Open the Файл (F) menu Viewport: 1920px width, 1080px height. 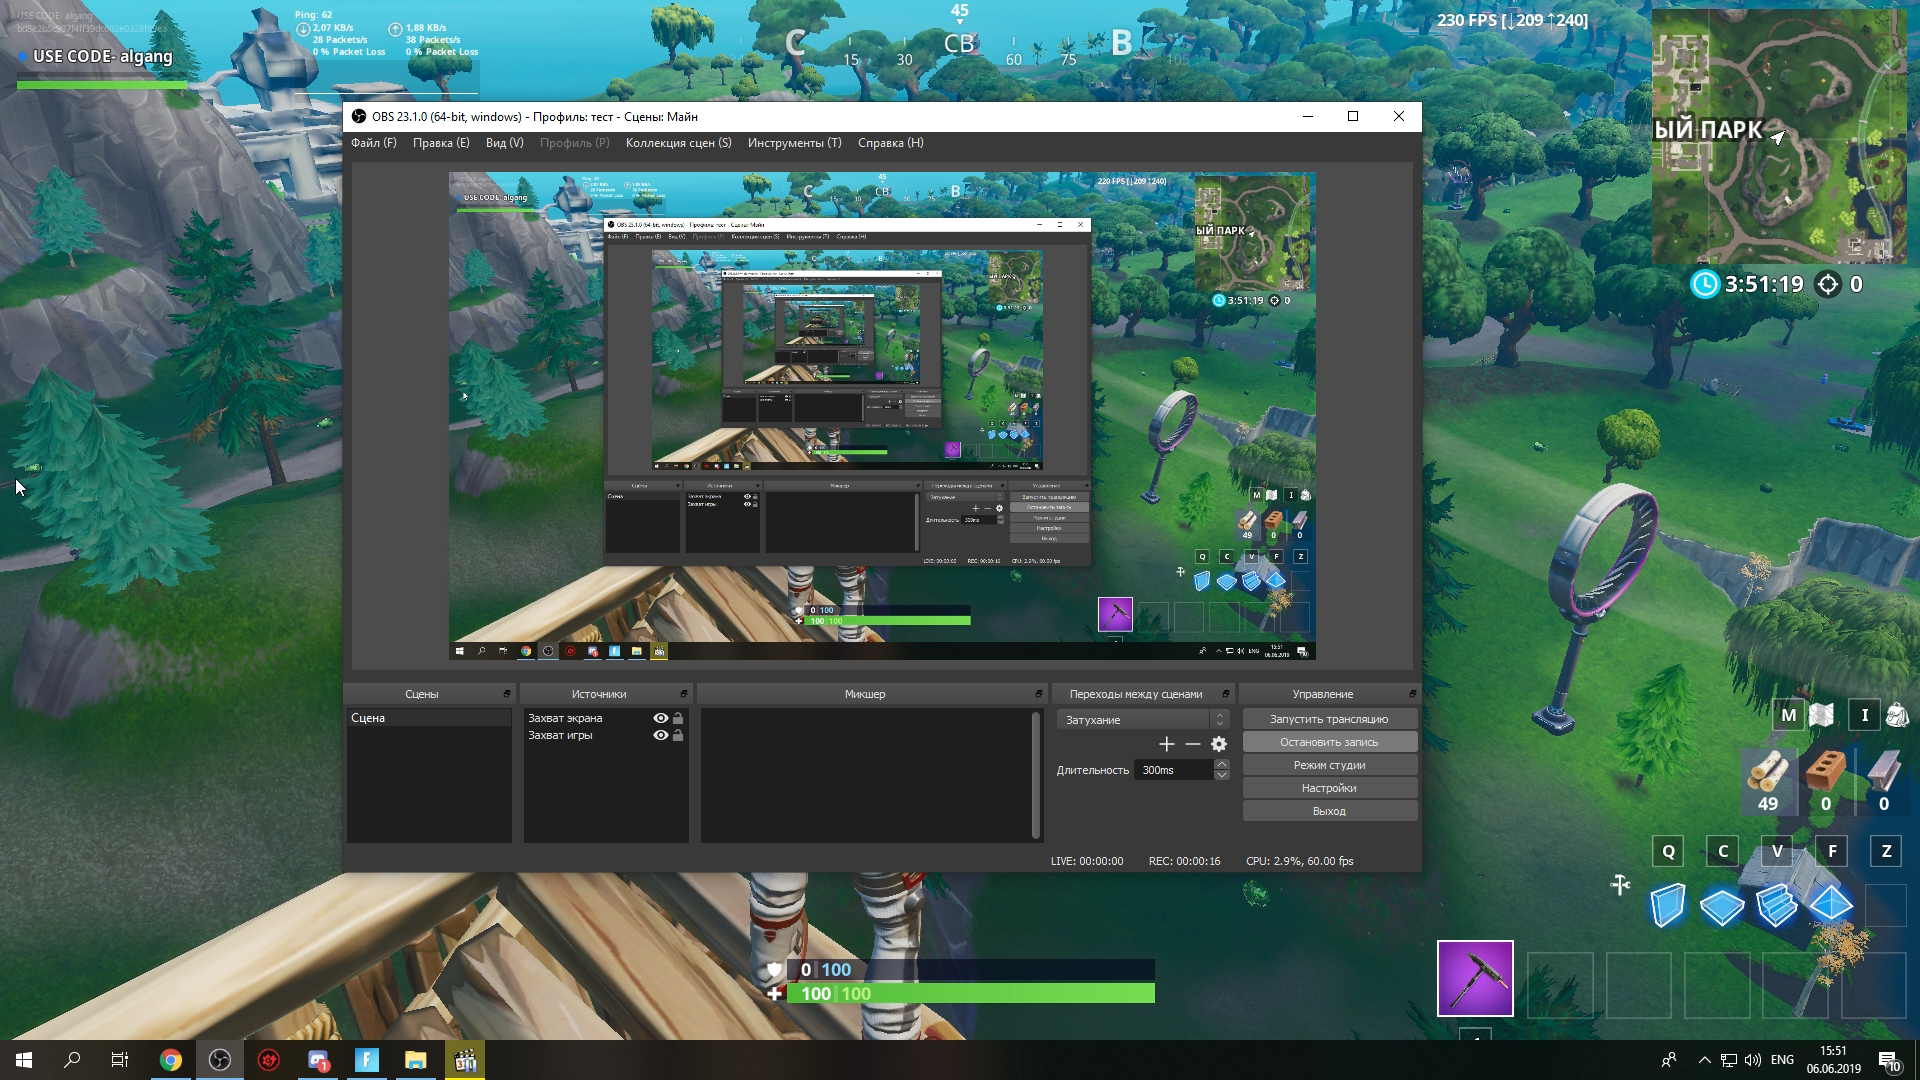click(373, 143)
